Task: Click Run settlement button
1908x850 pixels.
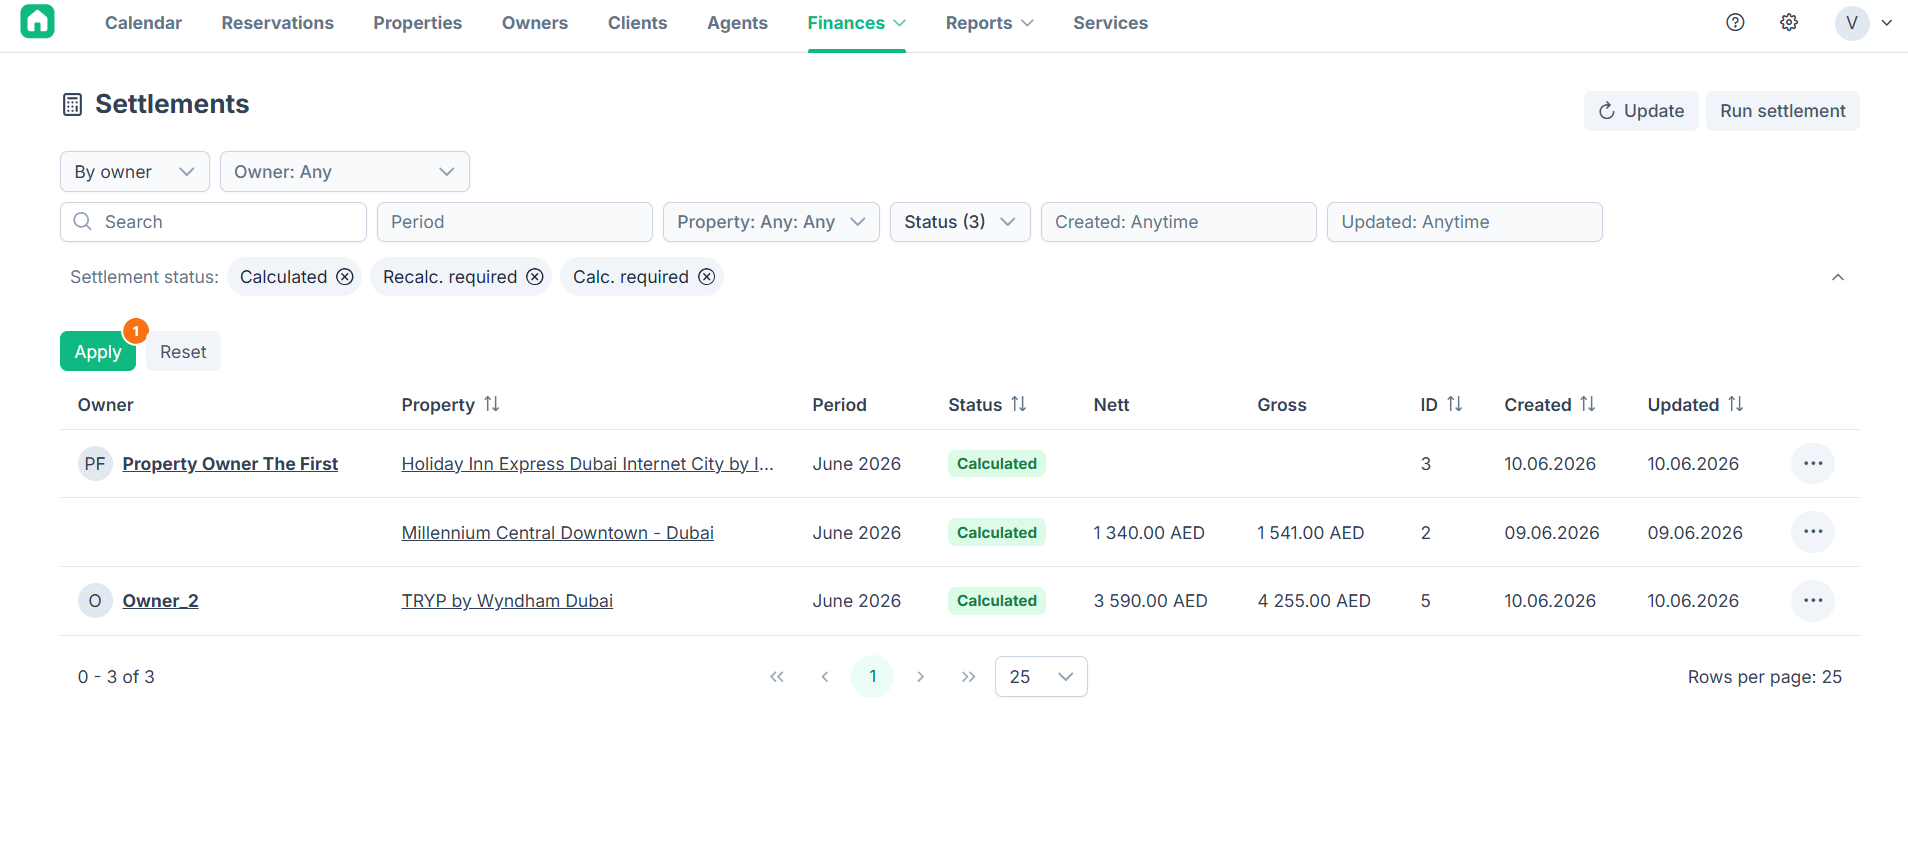Action: pyautogui.click(x=1783, y=111)
